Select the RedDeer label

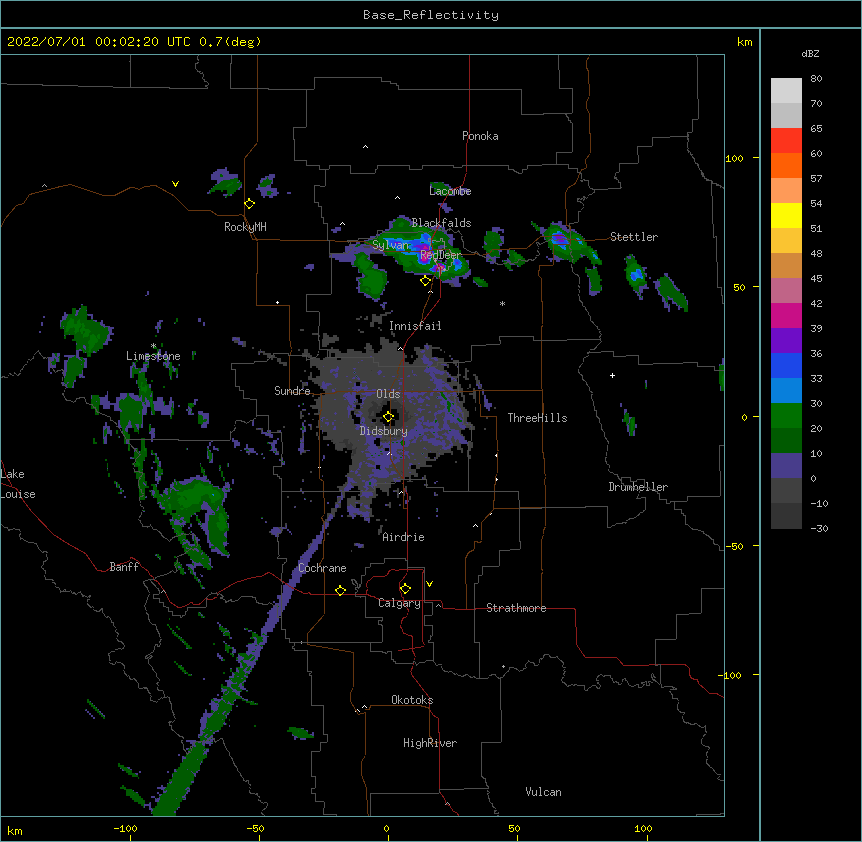pyautogui.click(x=440, y=255)
